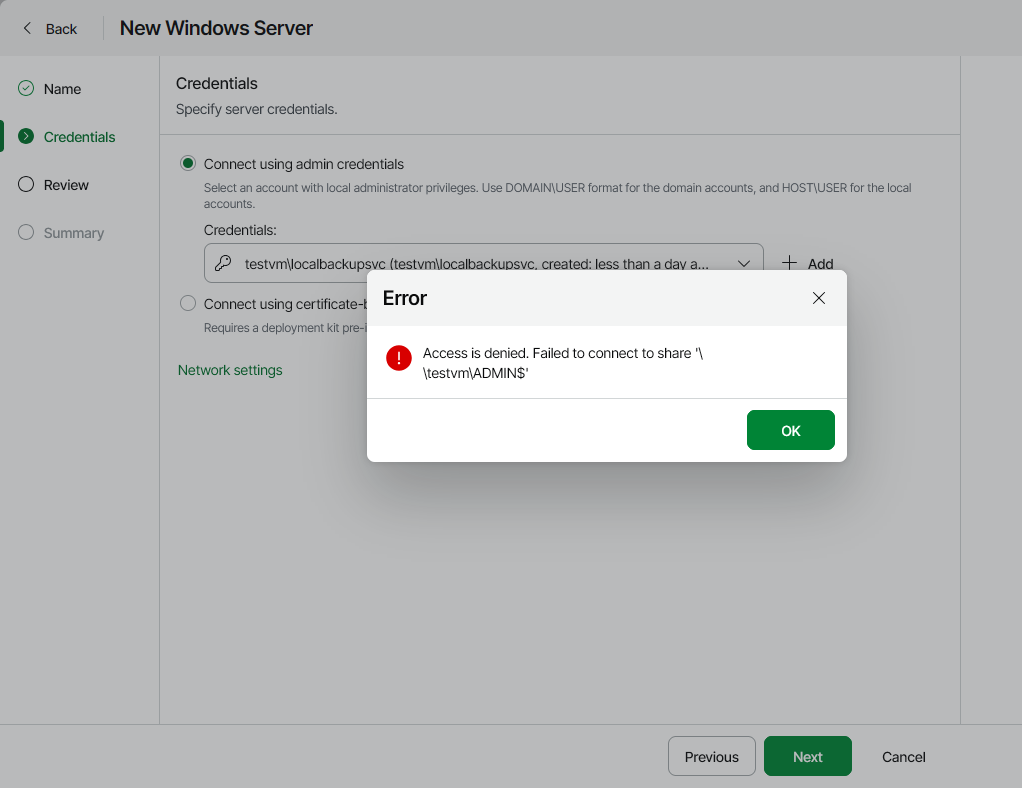Select Connect using certificate-based option

click(188, 304)
